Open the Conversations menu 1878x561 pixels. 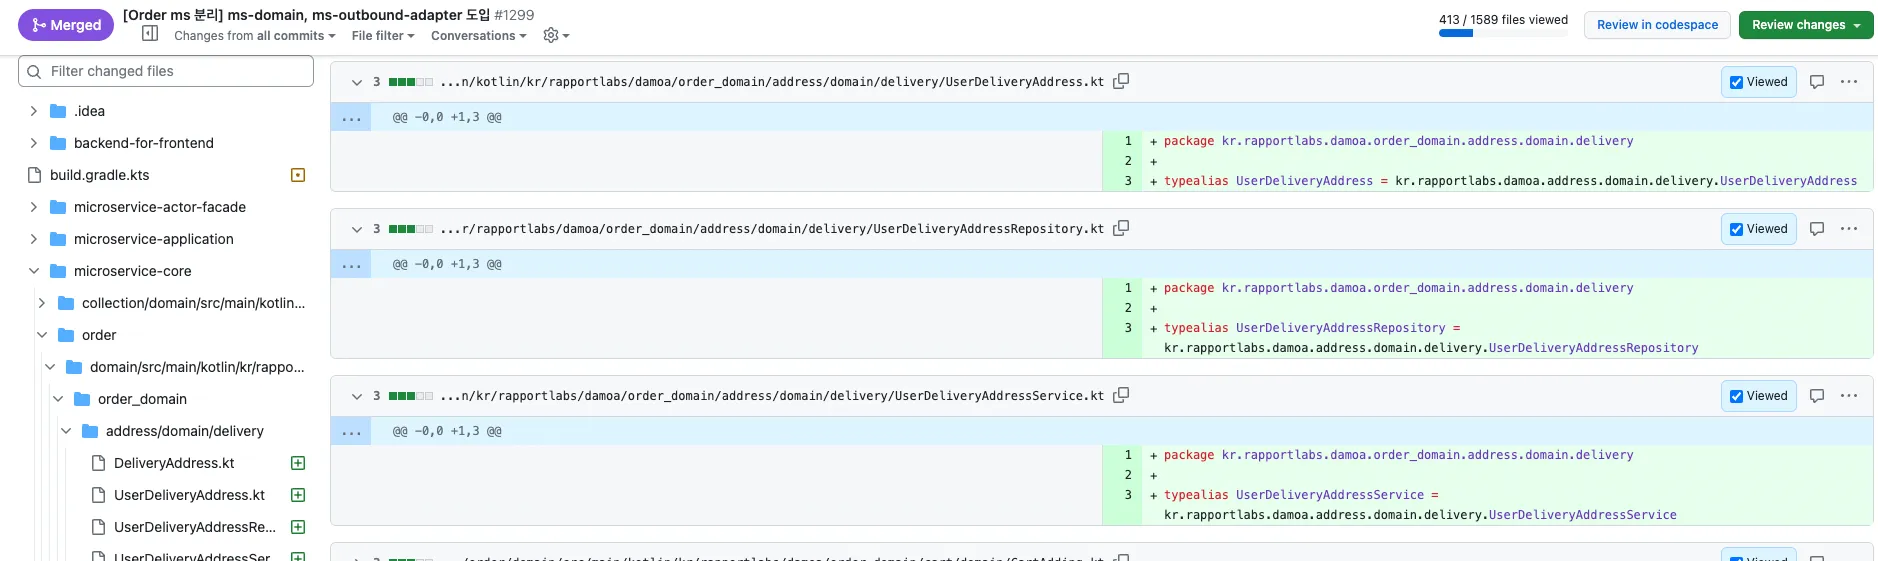tap(478, 35)
